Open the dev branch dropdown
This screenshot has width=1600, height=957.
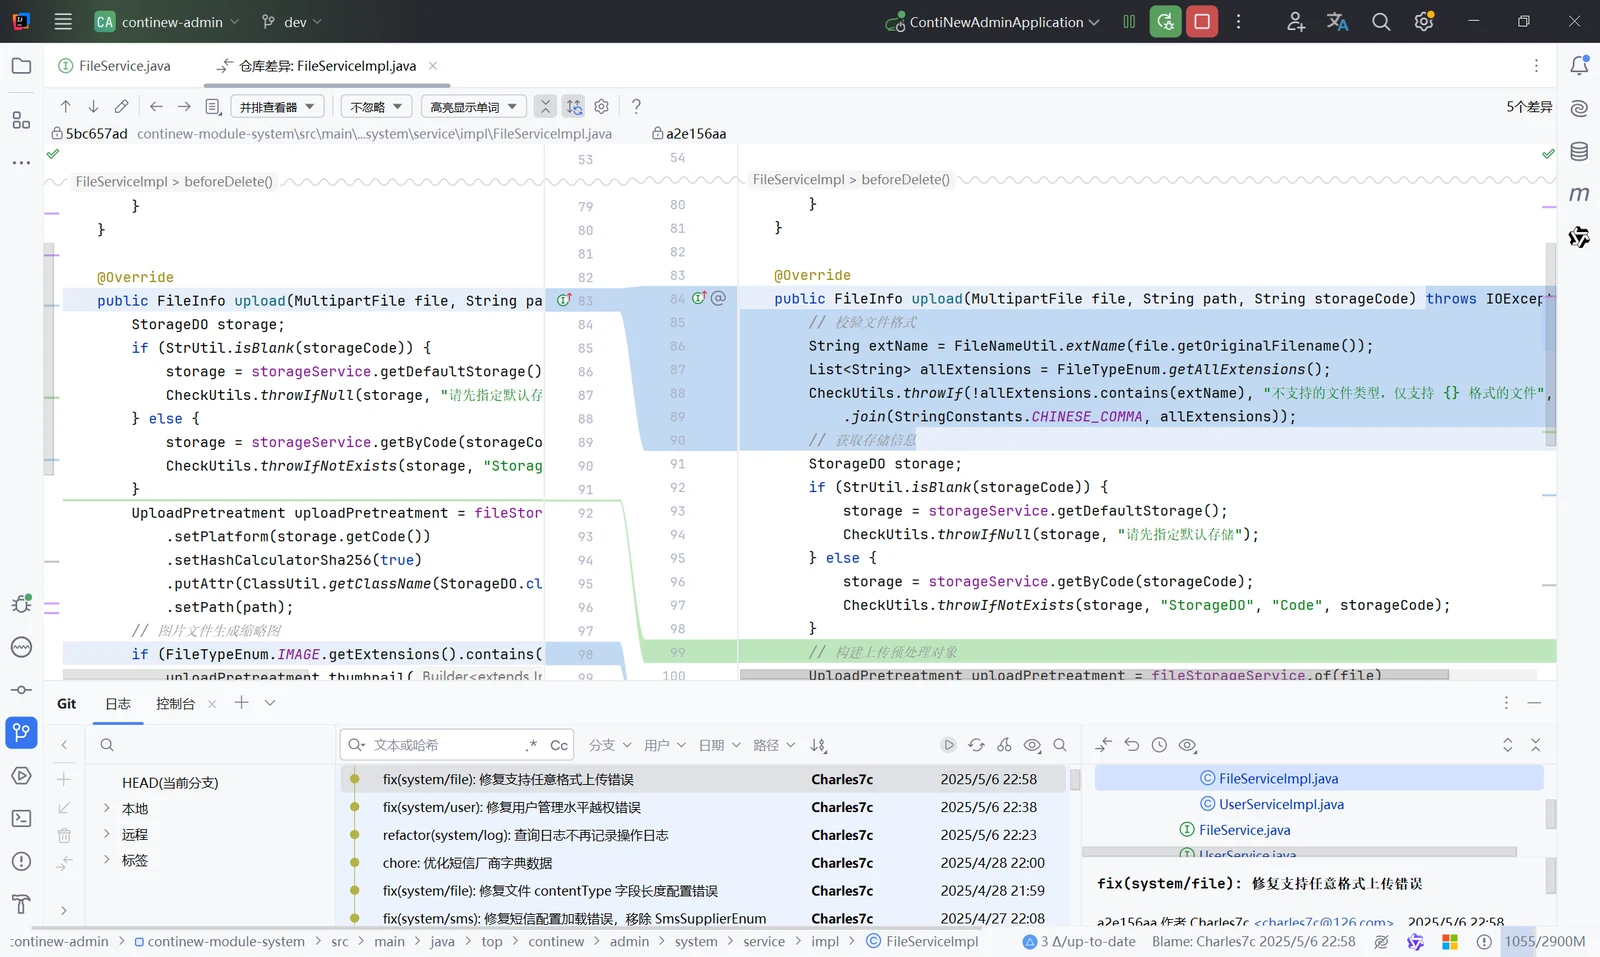click(x=292, y=21)
